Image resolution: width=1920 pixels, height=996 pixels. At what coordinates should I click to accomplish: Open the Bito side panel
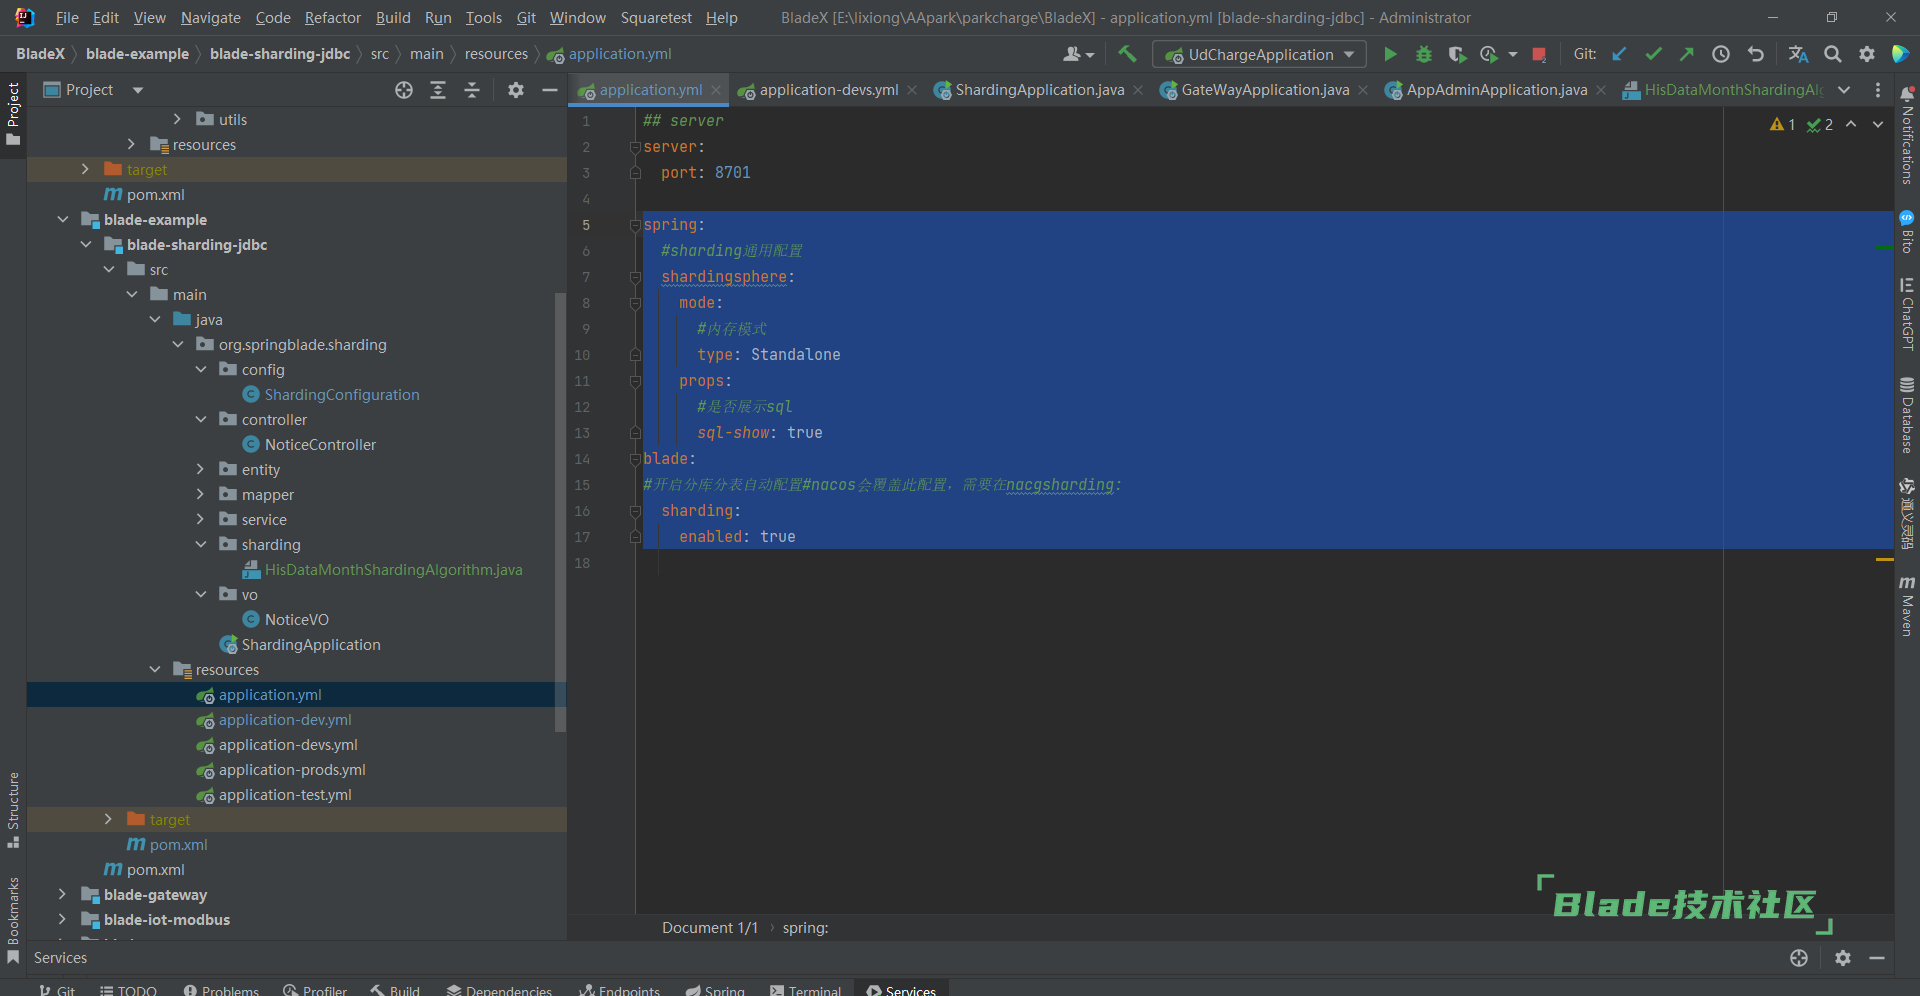1907,232
